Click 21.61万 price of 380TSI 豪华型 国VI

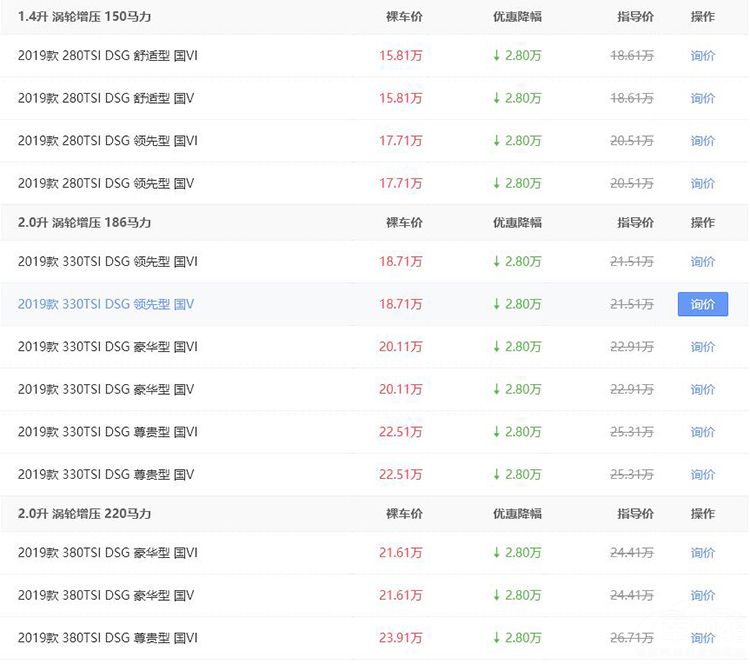click(400, 553)
